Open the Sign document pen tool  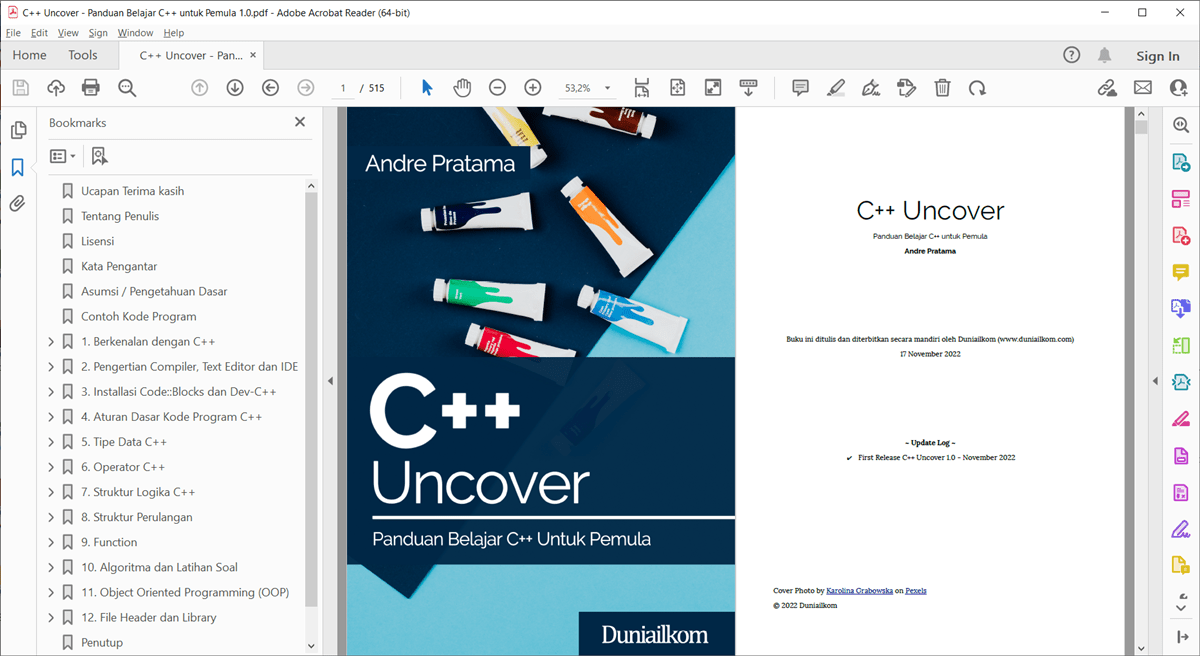871,88
